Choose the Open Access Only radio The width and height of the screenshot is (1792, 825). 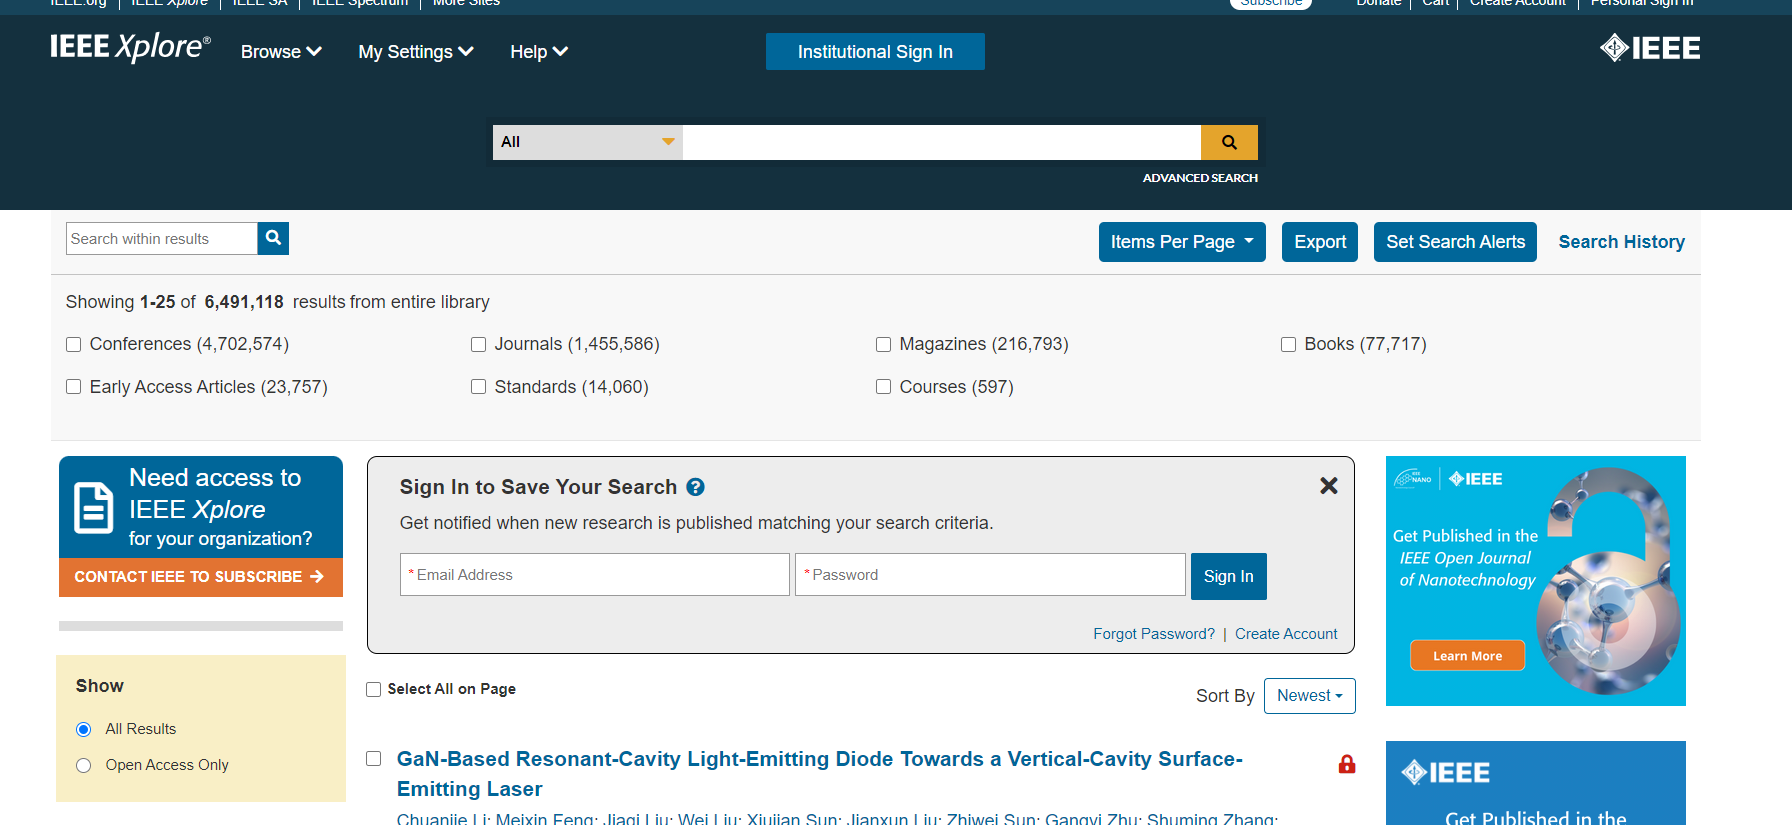83,765
